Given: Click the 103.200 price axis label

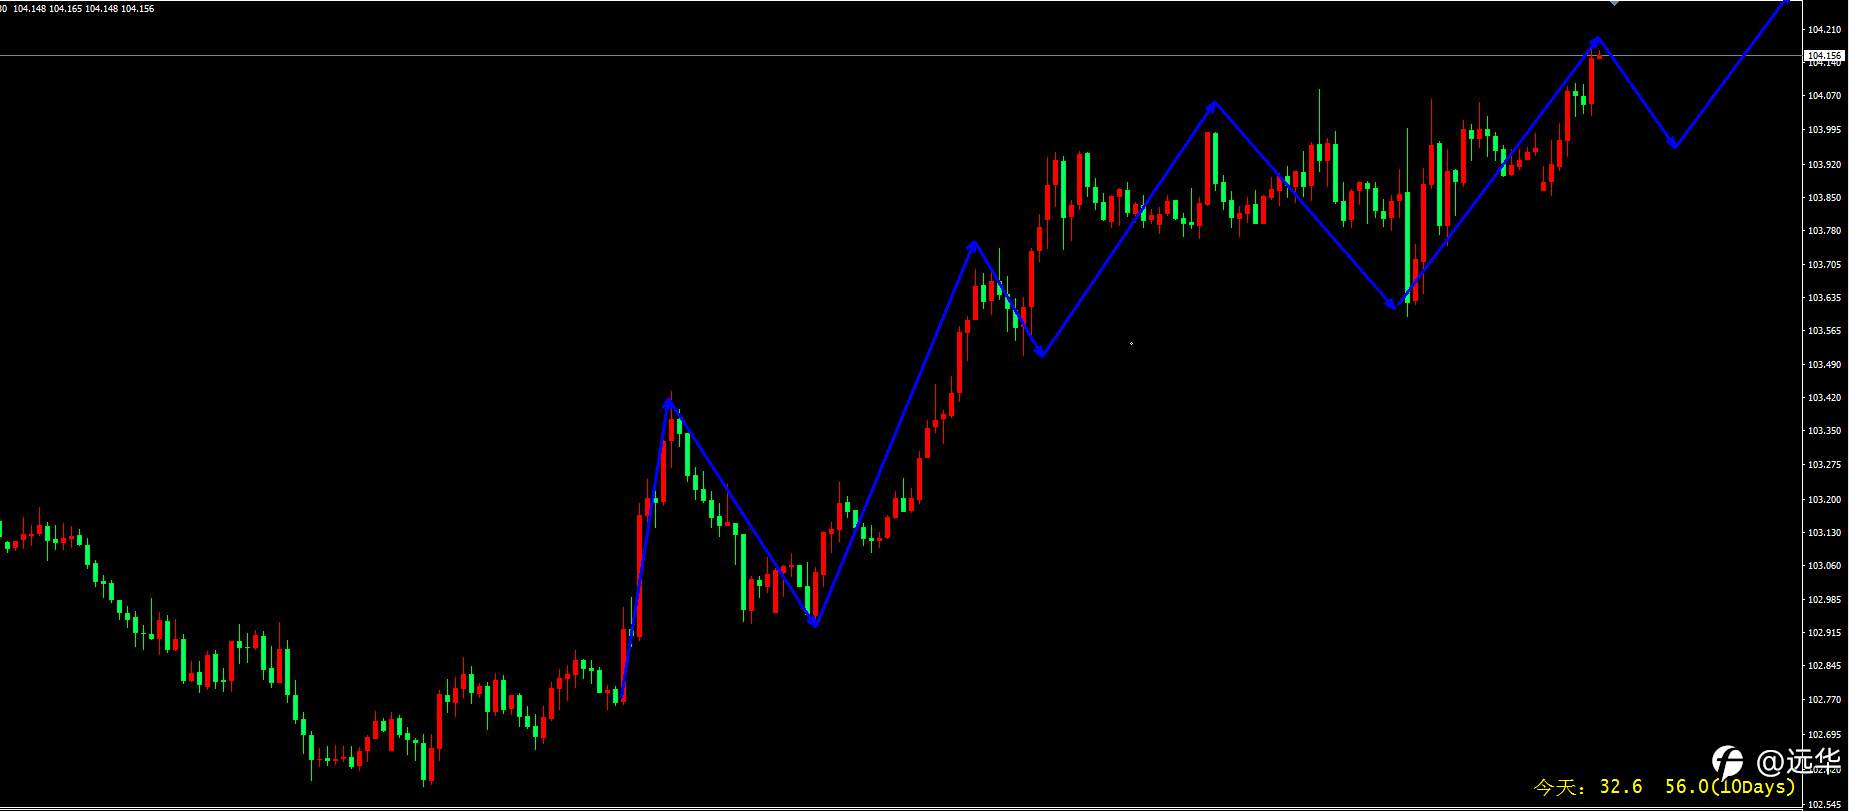Looking at the screenshot, I should [1825, 500].
